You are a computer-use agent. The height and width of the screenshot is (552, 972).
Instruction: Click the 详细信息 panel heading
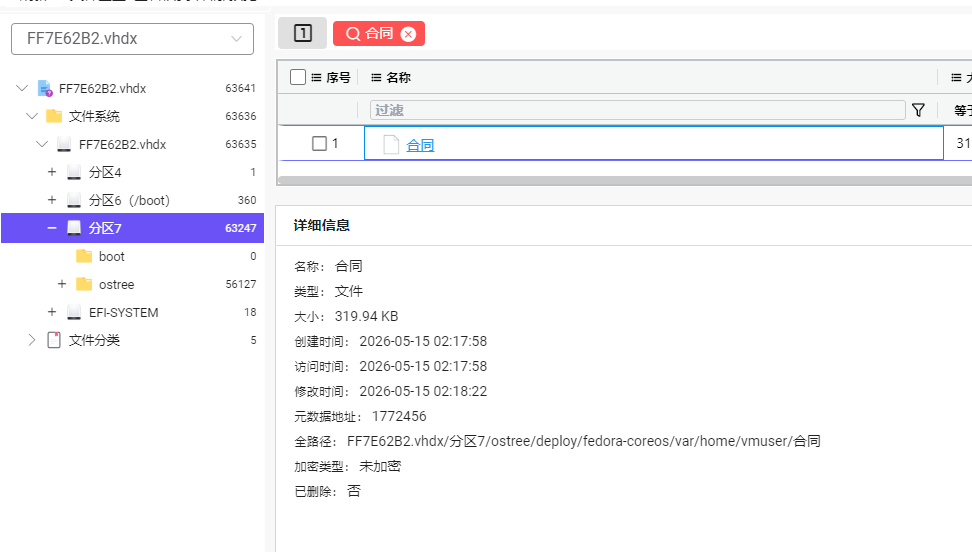[x=322, y=226]
